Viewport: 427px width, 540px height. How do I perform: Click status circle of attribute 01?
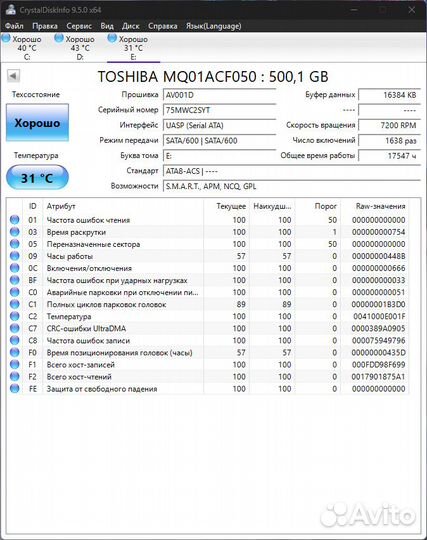pyautogui.click(x=15, y=220)
